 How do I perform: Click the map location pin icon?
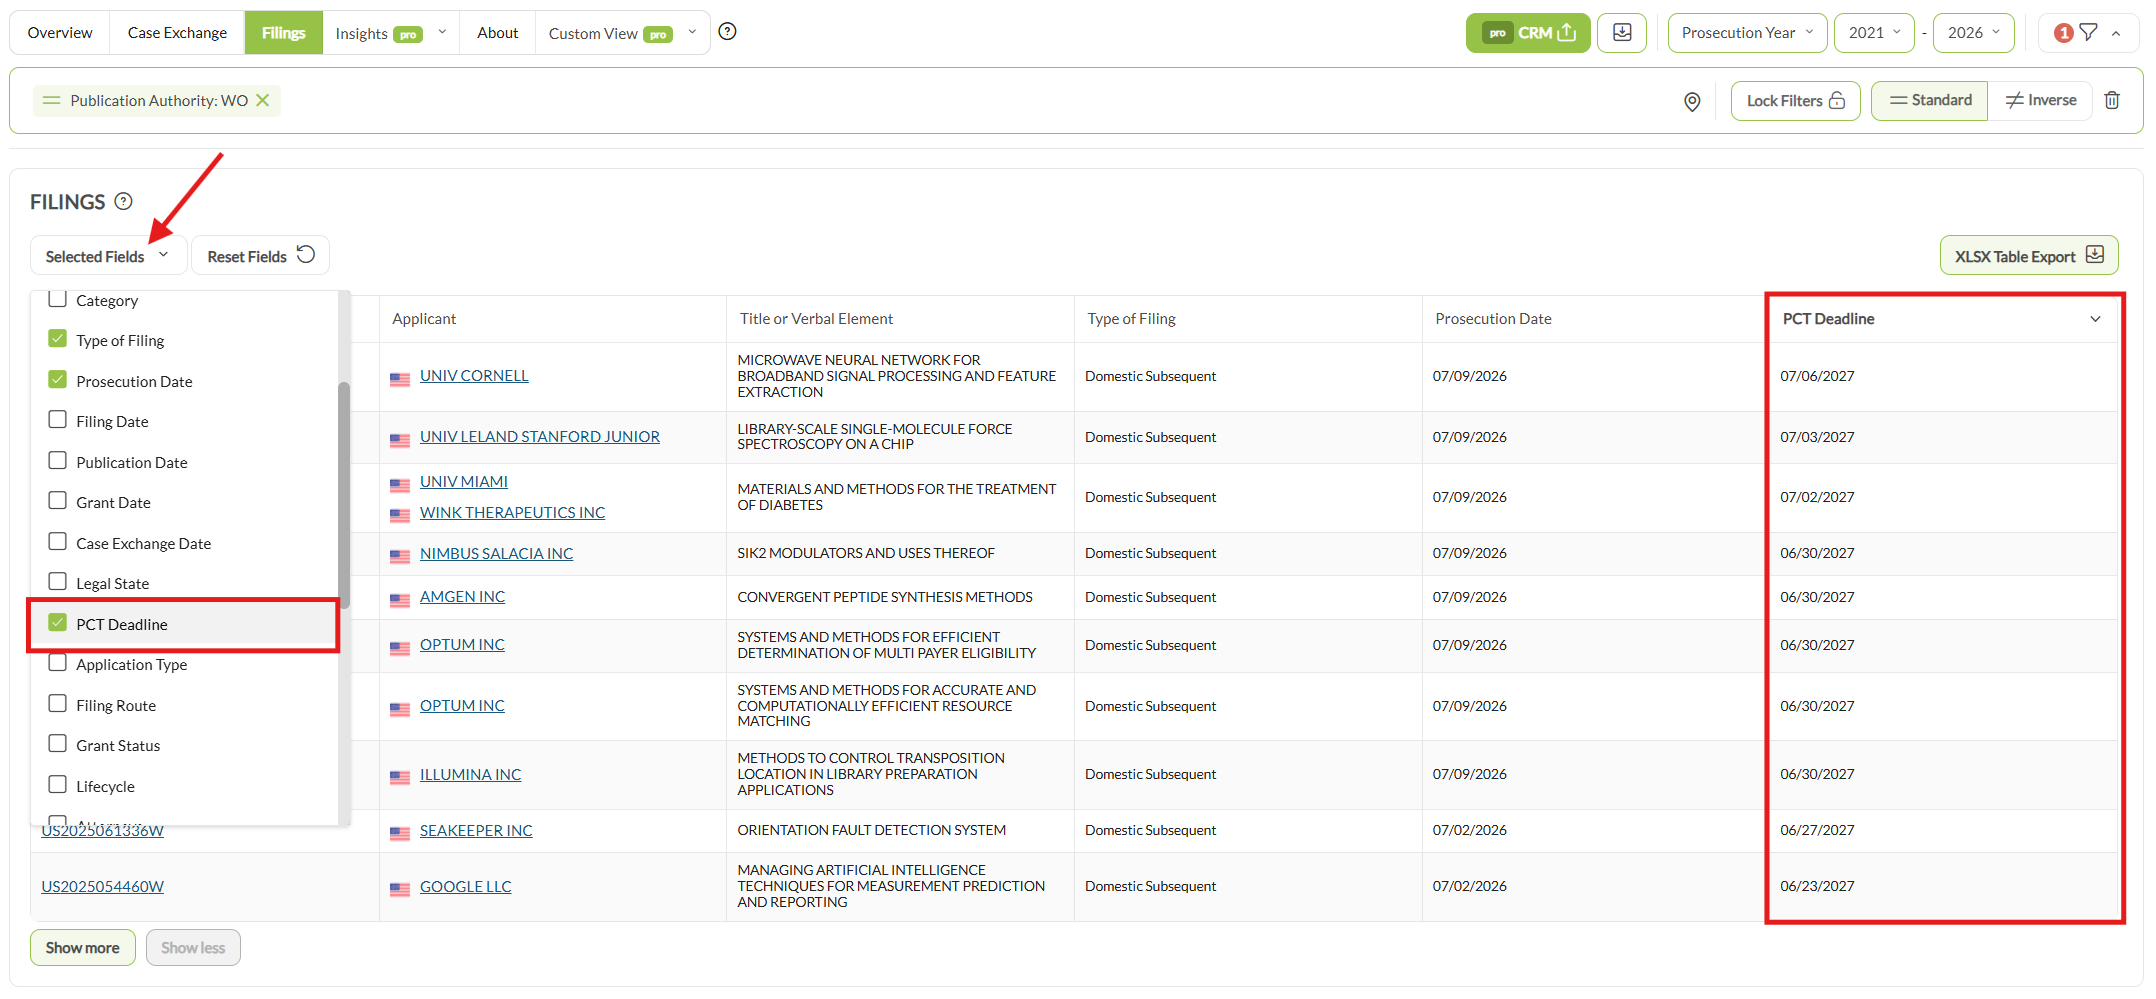[x=1692, y=101]
